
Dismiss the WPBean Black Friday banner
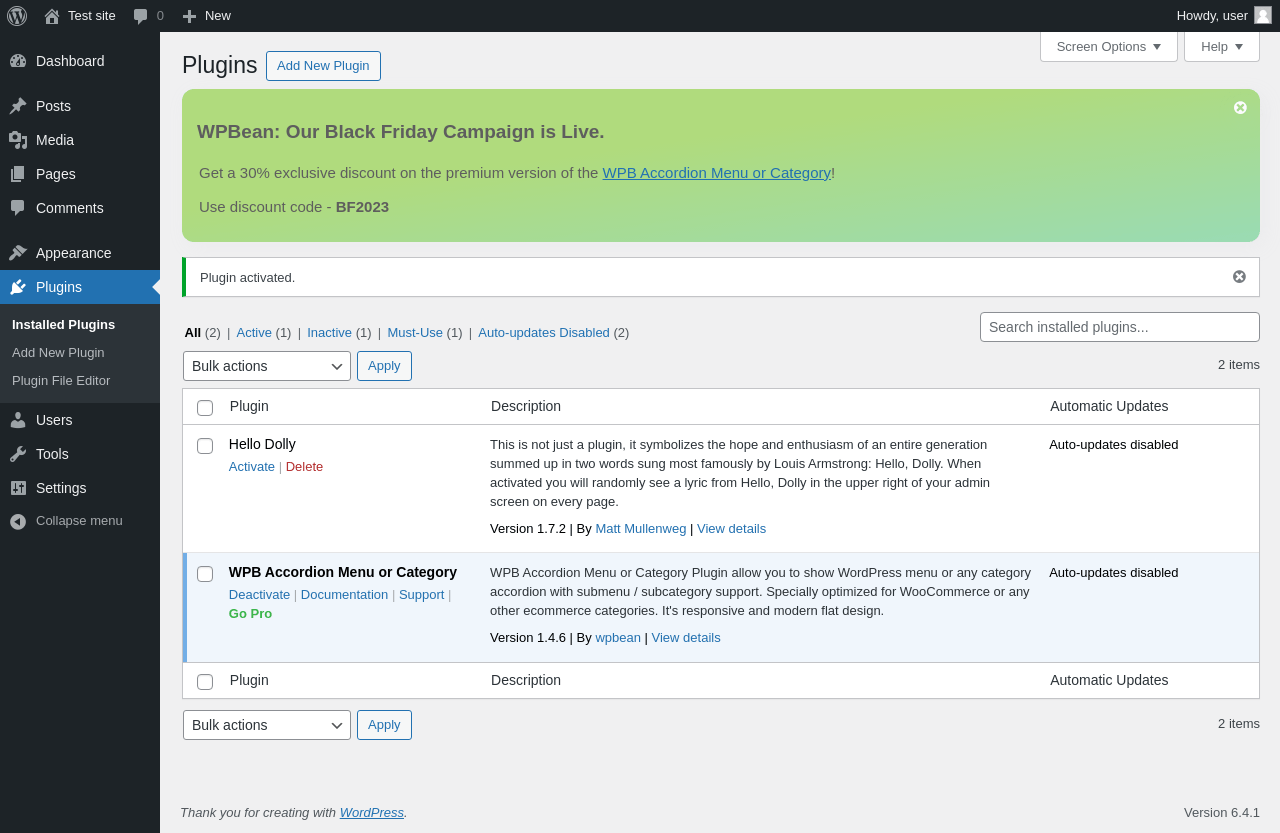point(1240,108)
